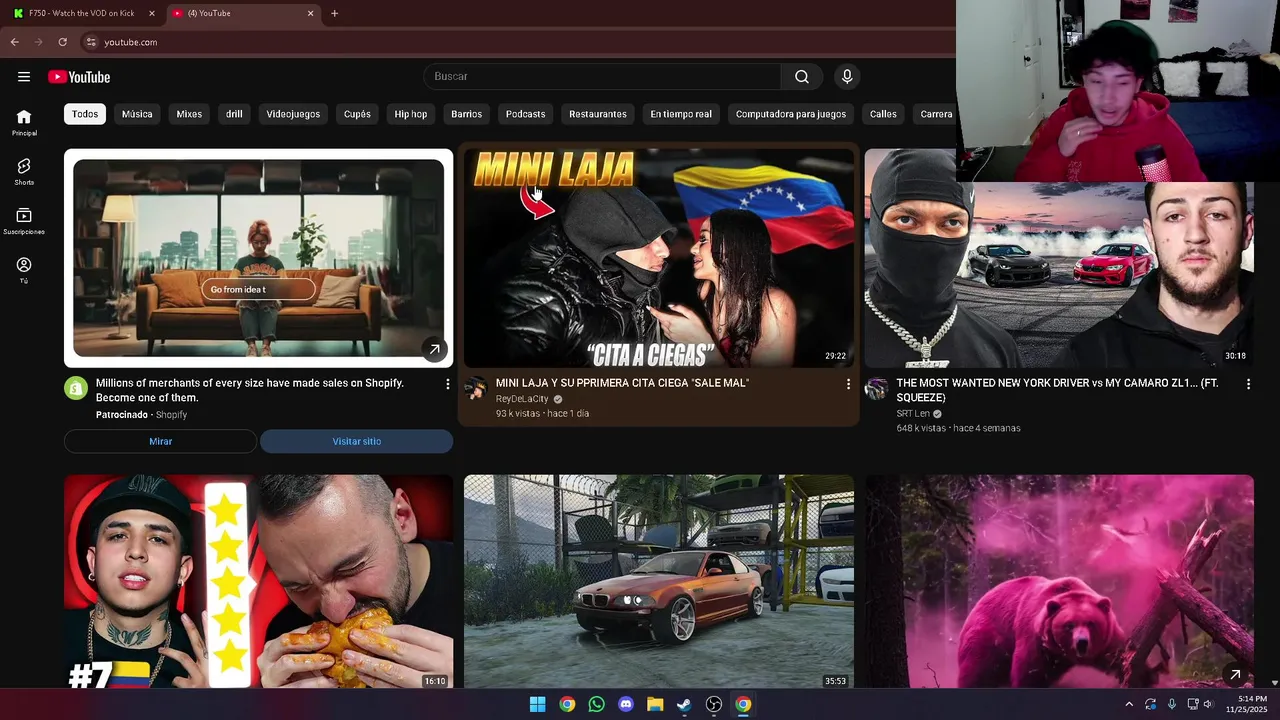Screen dimensions: 1280x720
Task: Open Discord from the taskbar
Action: coord(626,704)
